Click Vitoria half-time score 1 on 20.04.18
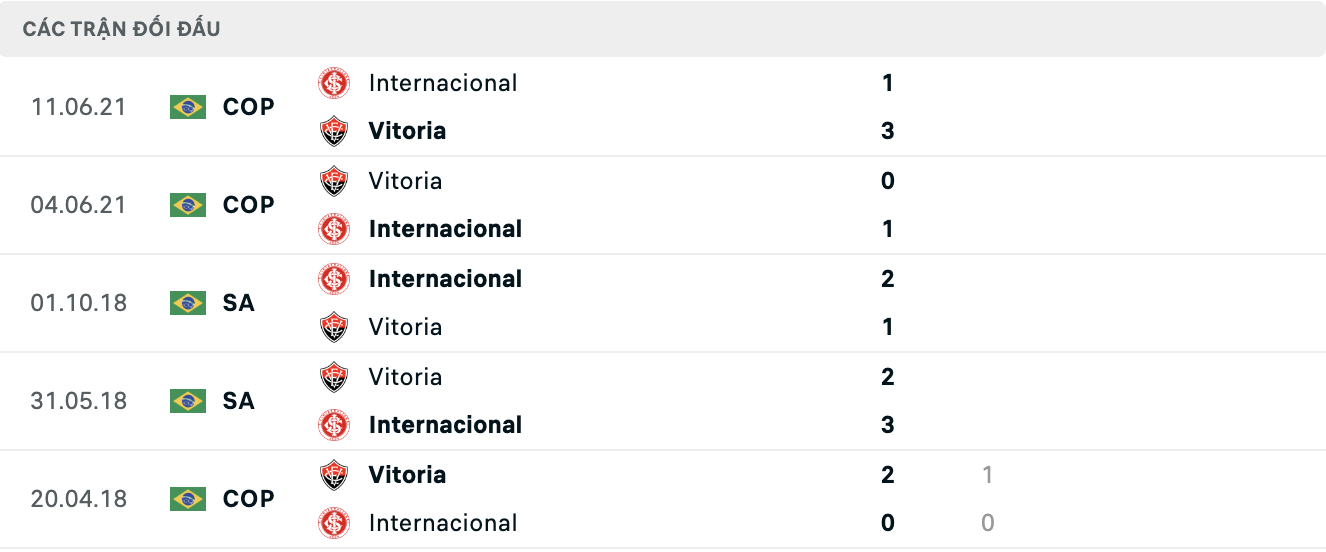 coord(987,475)
